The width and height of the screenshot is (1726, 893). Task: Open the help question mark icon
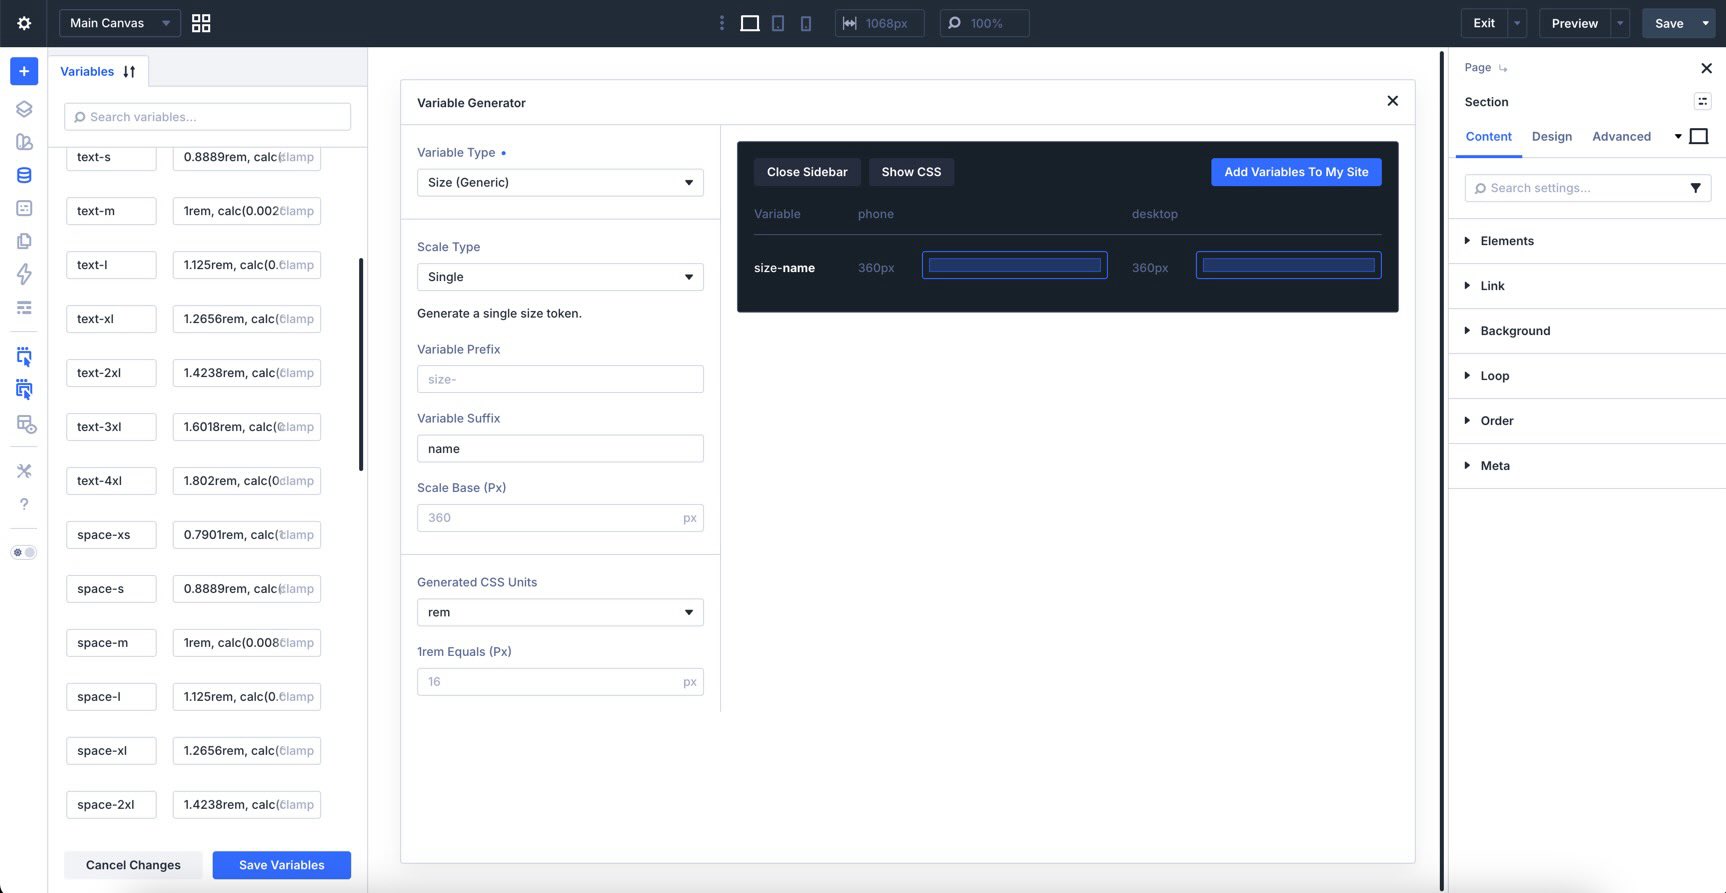pos(24,504)
